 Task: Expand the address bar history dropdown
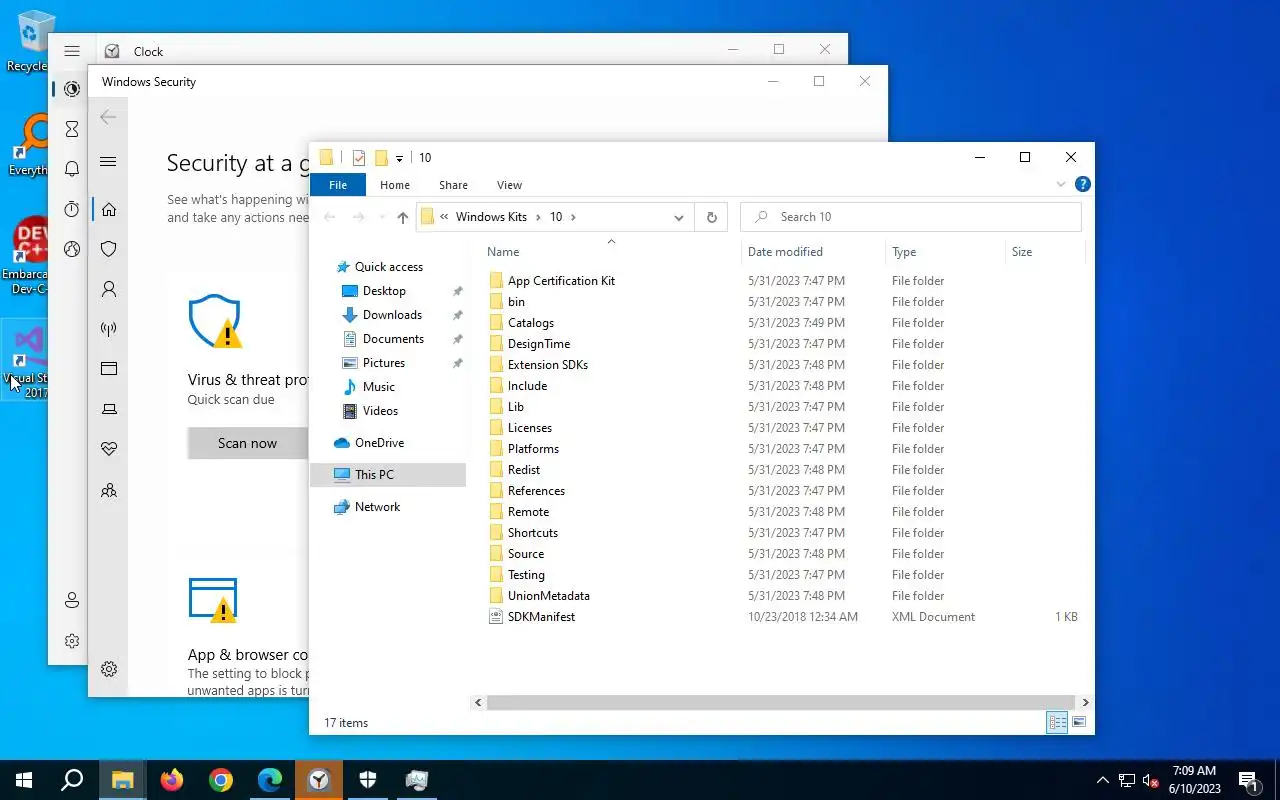pos(679,217)
